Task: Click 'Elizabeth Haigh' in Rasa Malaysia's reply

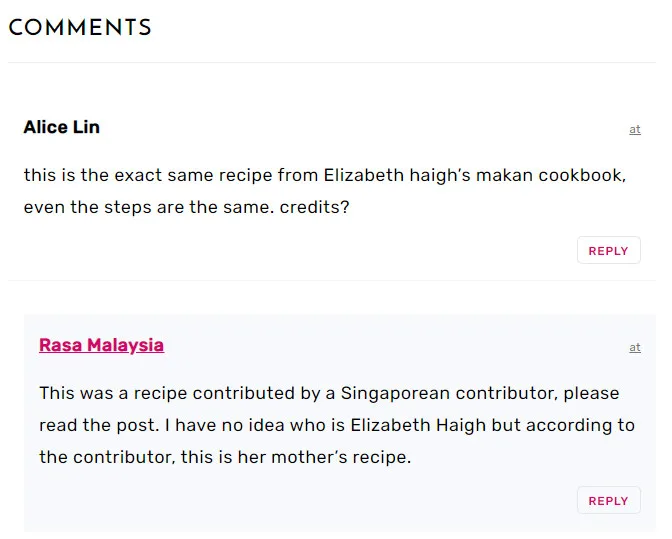Action: tap(421, 425)
